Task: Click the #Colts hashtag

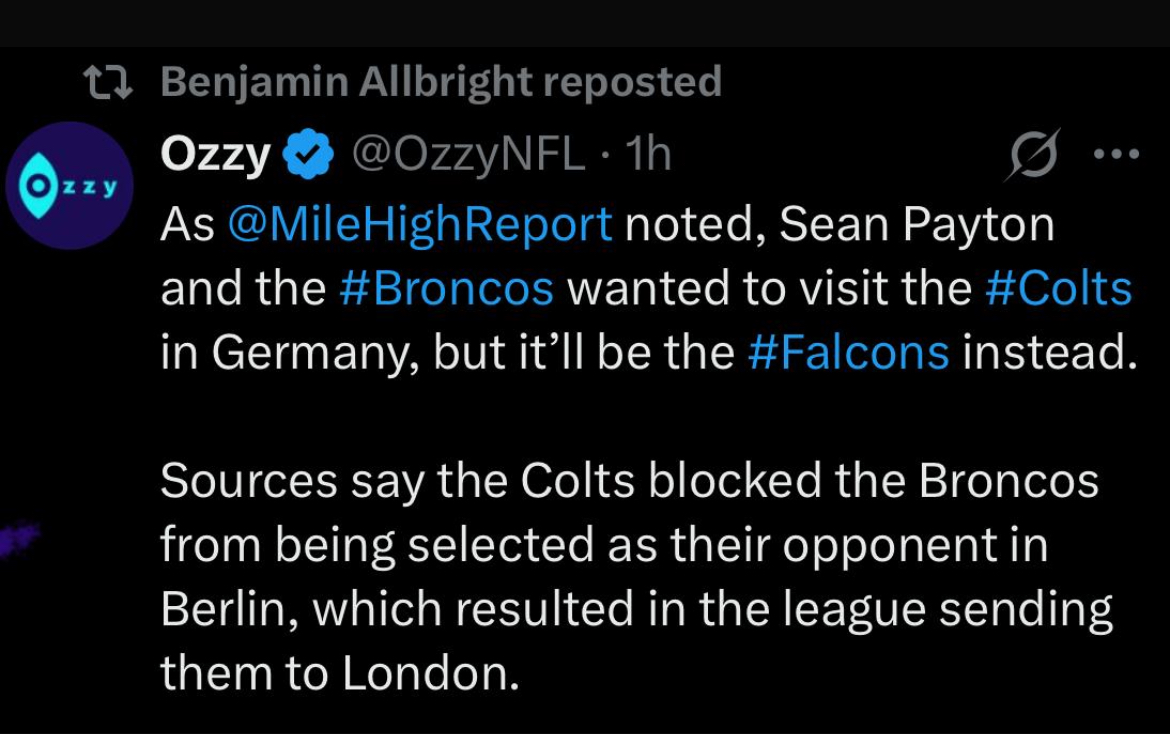Action: pyautogui.click(x=1058, y=289)
